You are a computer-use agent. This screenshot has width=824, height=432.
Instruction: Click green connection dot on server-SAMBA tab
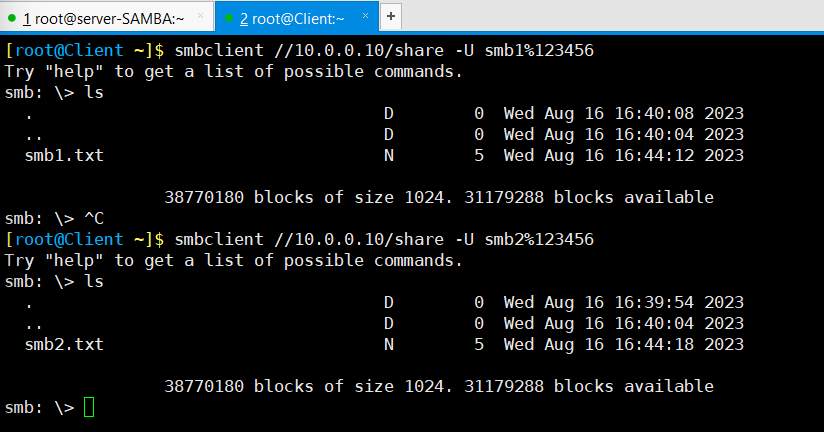tap(12, 18)
